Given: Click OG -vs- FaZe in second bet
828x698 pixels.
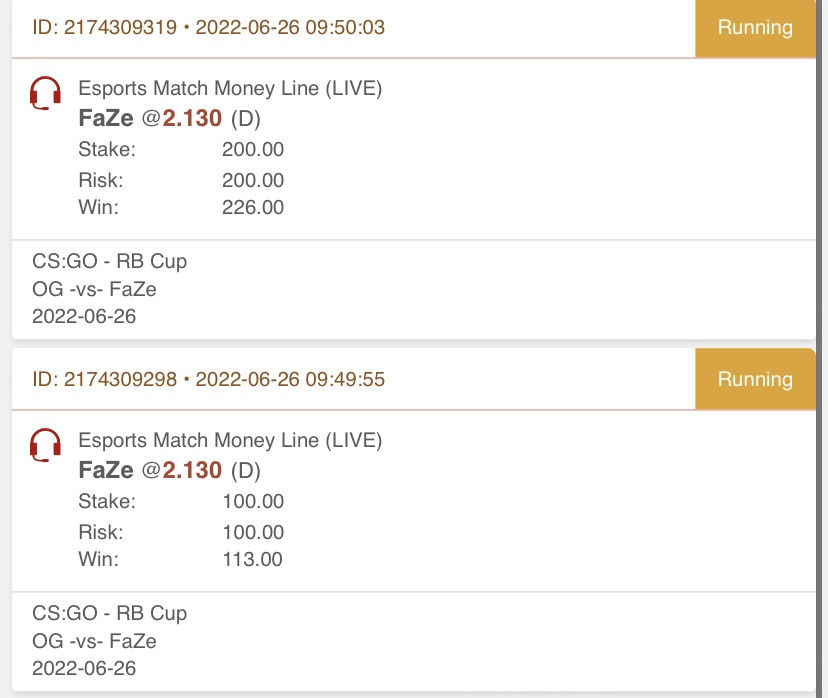Looking at the screenshot, I should pyautogui.click(x=95, y=642).
